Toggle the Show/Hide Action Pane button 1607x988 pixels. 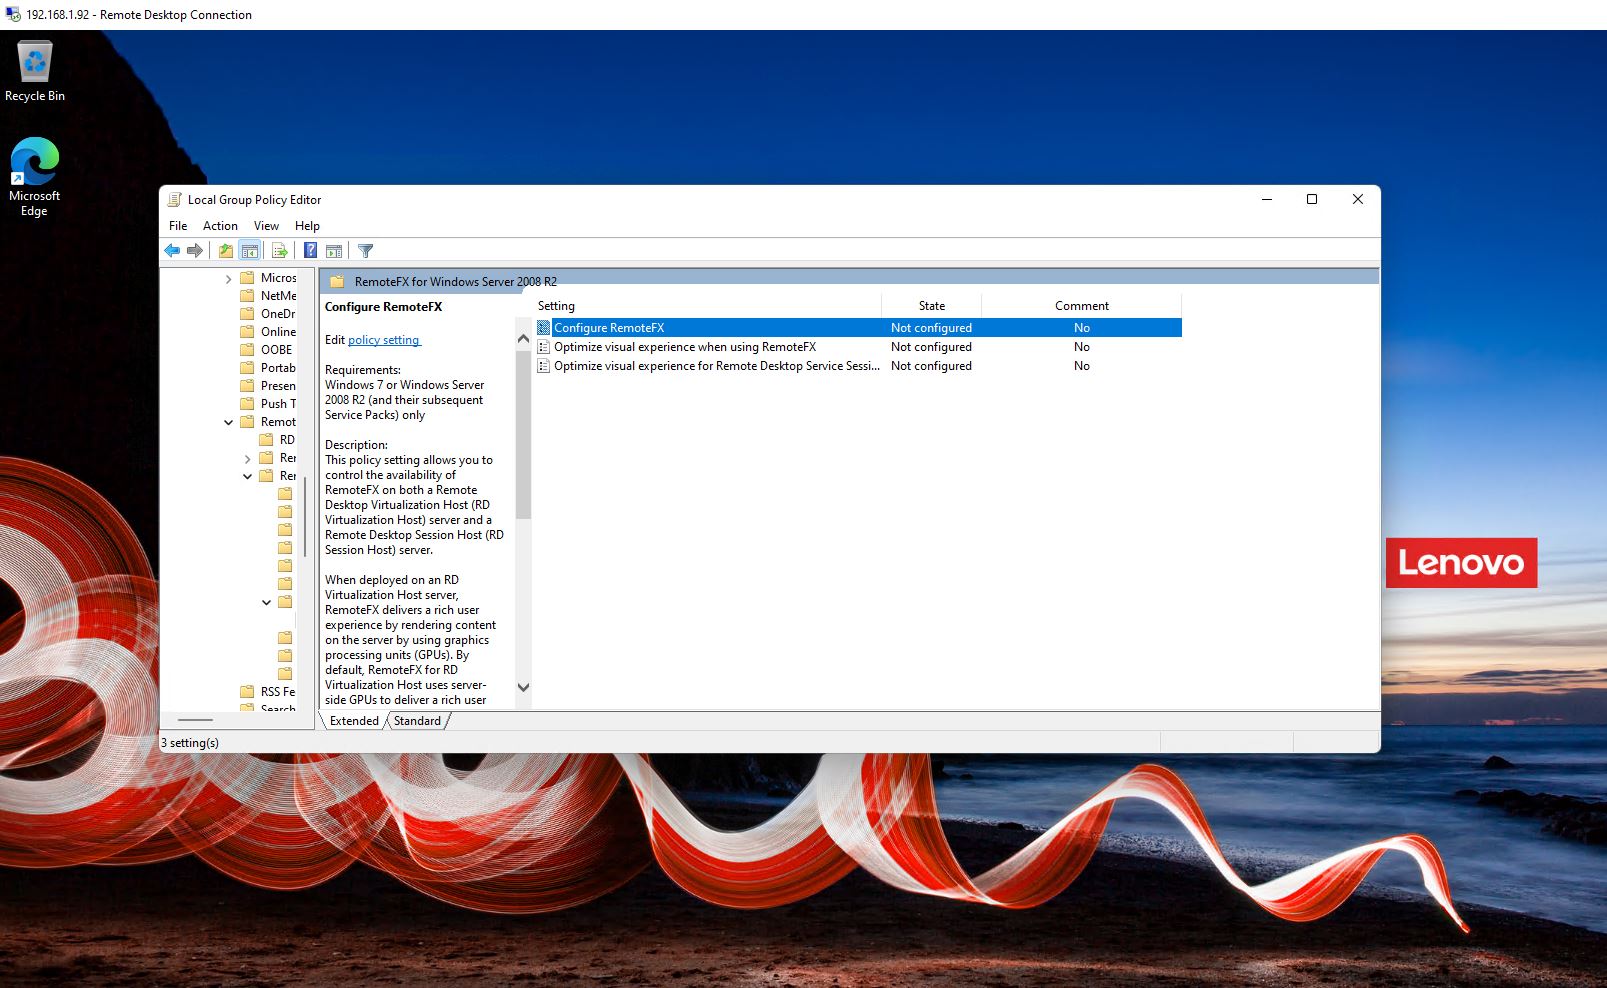[x=334, y=251]
